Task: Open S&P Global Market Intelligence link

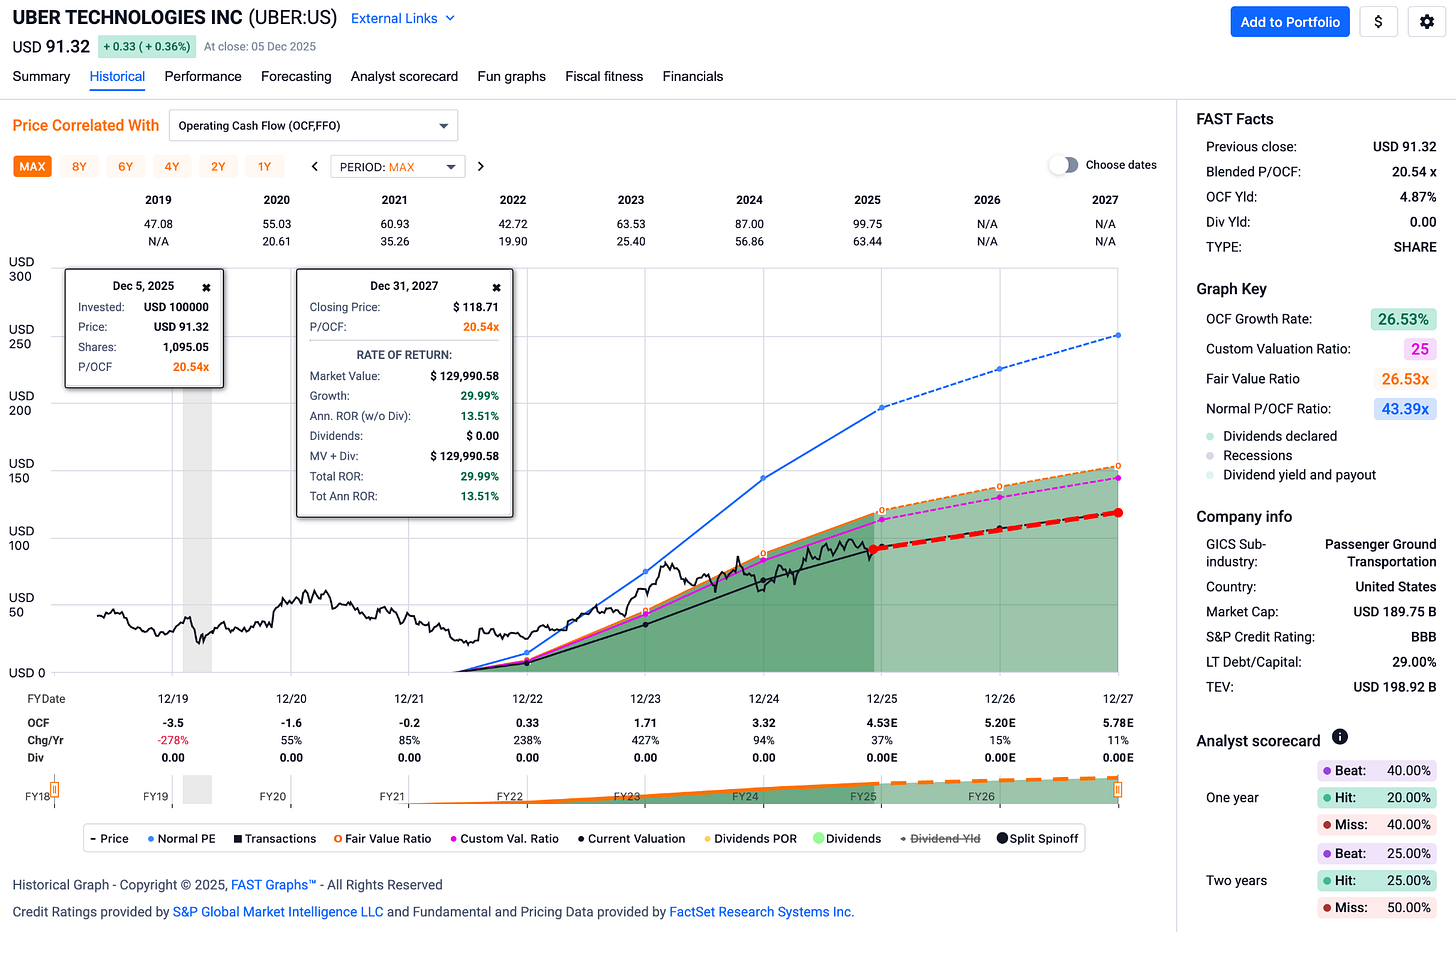Action: (x=278, y=912)
